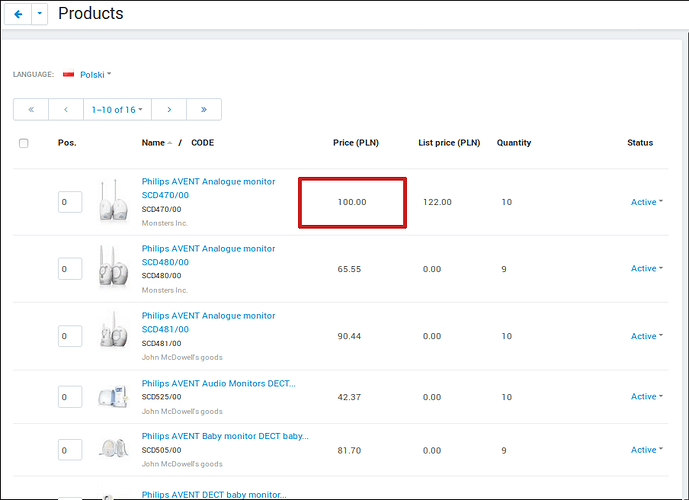Click quantity 9 for SCD480/00 row
This screenshot has width=689, height=500.
coord(504,269)
